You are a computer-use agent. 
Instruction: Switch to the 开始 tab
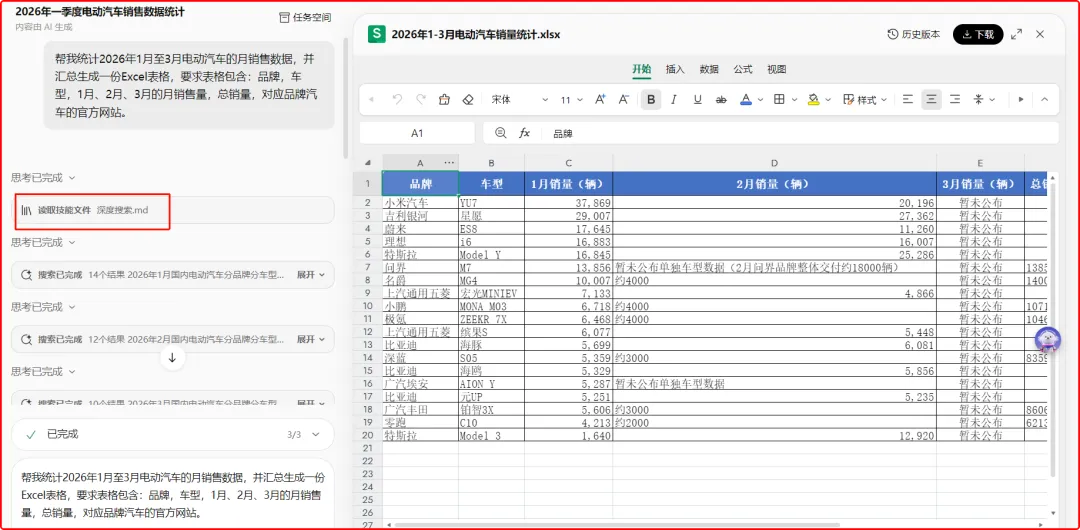point(642,70)
